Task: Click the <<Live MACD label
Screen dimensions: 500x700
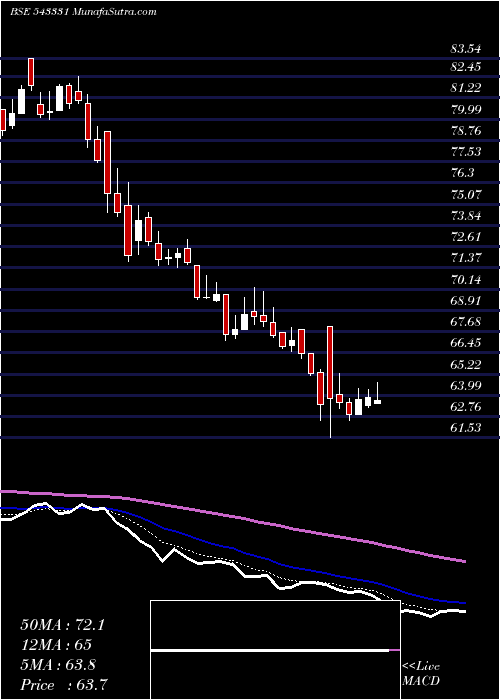Action: coord(421,674)
